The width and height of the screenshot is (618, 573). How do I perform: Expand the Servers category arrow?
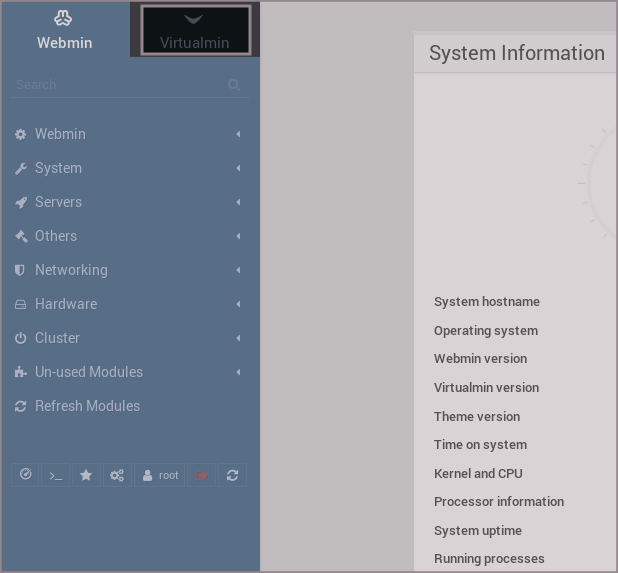(x=238, y=202)
